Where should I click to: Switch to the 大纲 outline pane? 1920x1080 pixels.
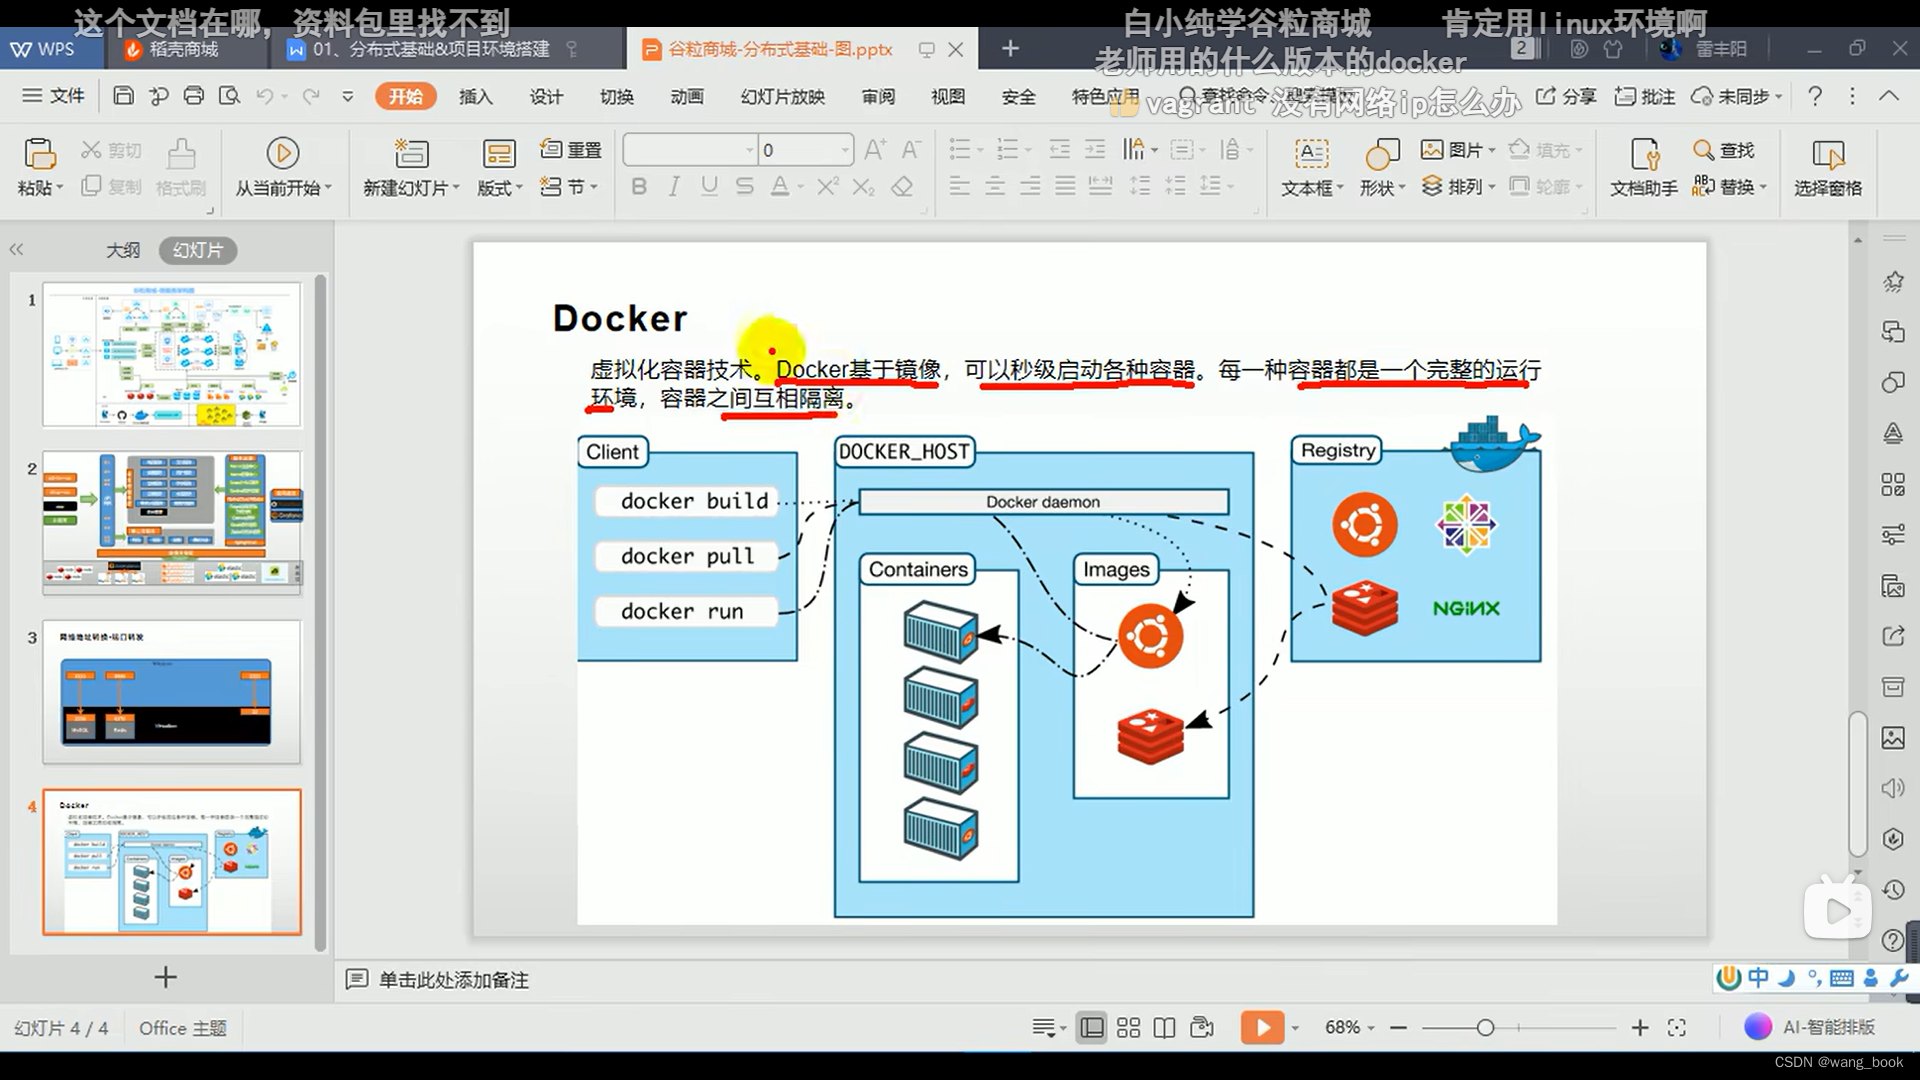pyautogui.click(x=123, y=250)
